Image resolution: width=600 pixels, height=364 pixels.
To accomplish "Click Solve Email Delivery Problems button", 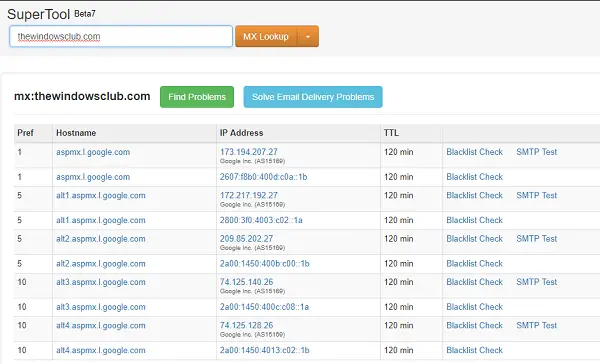I will [x=313, y=97].
